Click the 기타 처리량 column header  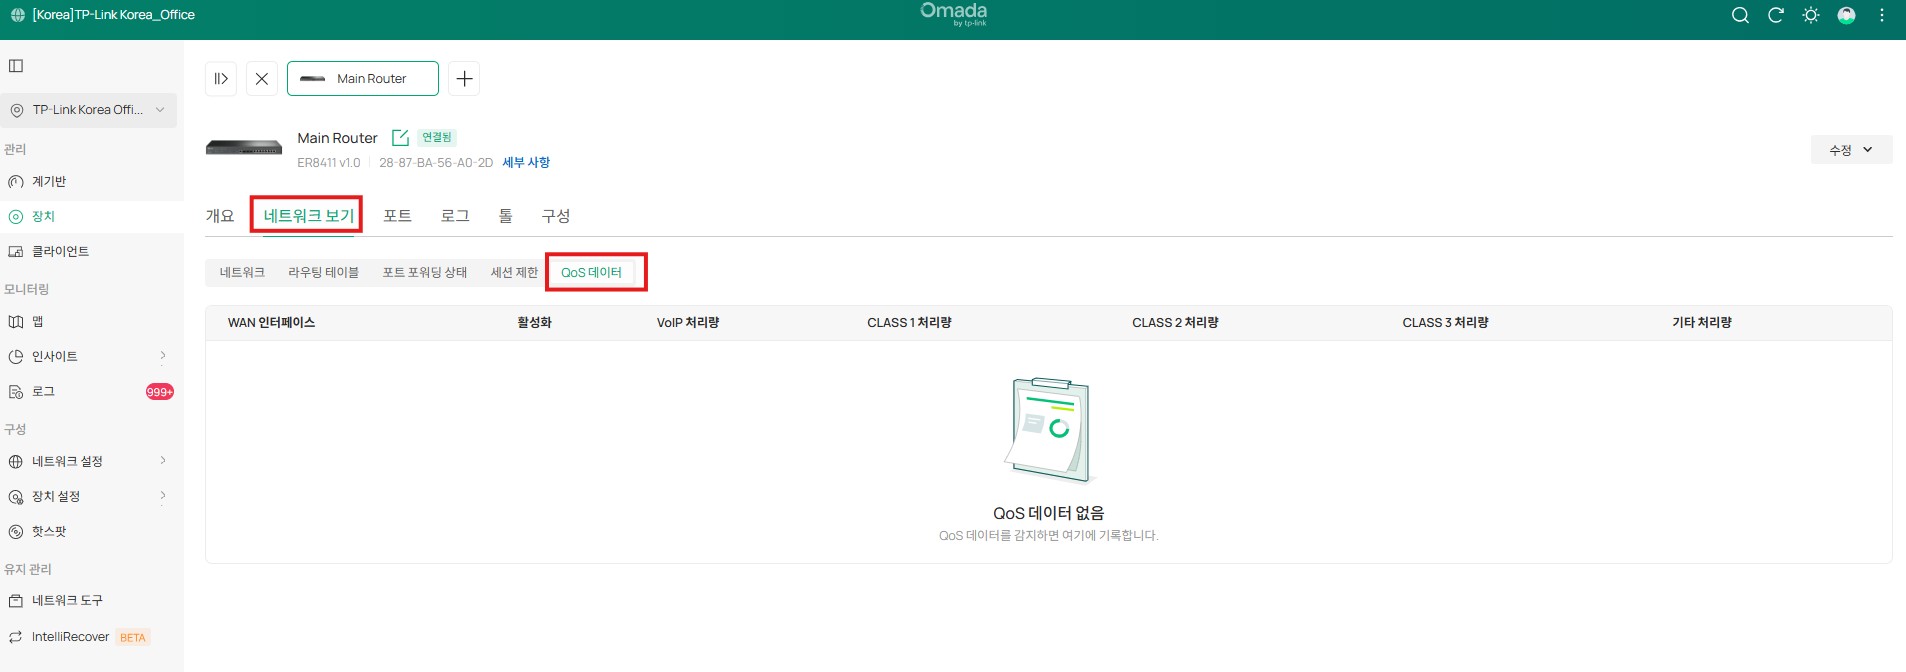tap(1702, 323)
